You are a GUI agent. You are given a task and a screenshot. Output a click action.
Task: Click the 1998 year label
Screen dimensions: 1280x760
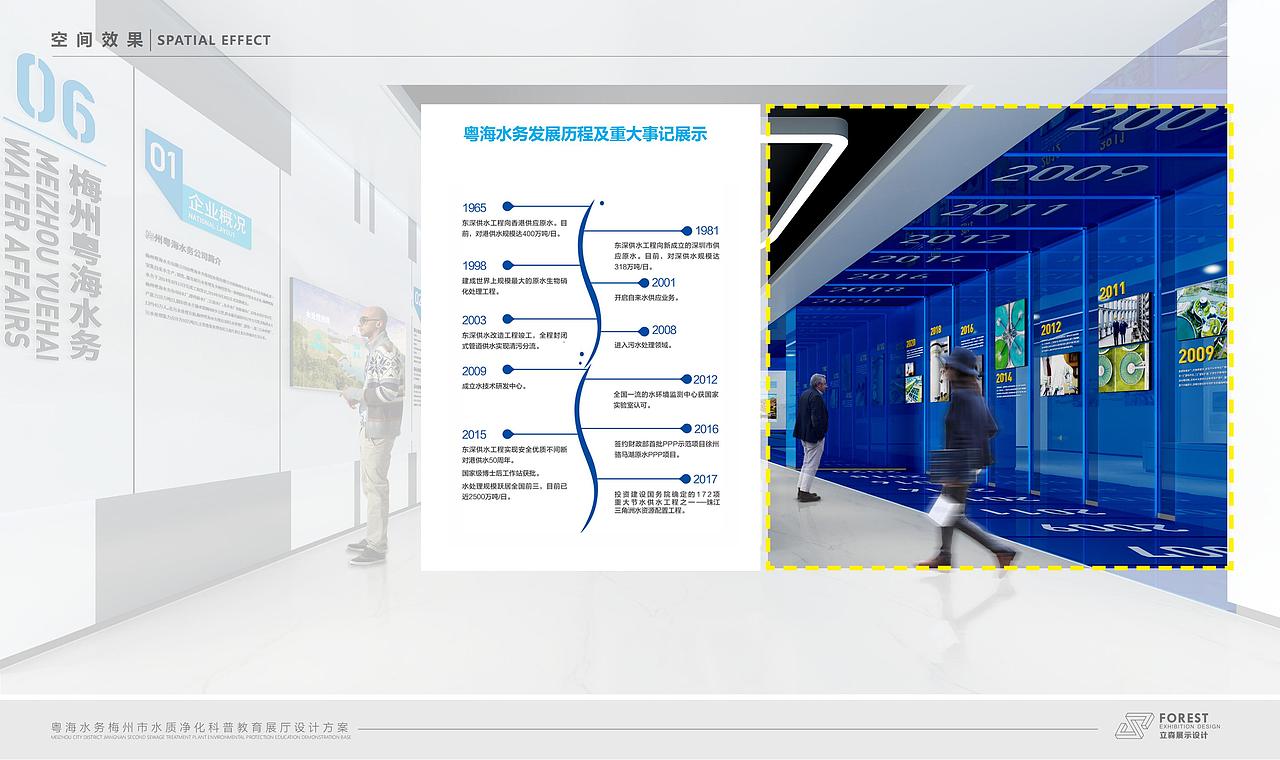tap(475, 266)
